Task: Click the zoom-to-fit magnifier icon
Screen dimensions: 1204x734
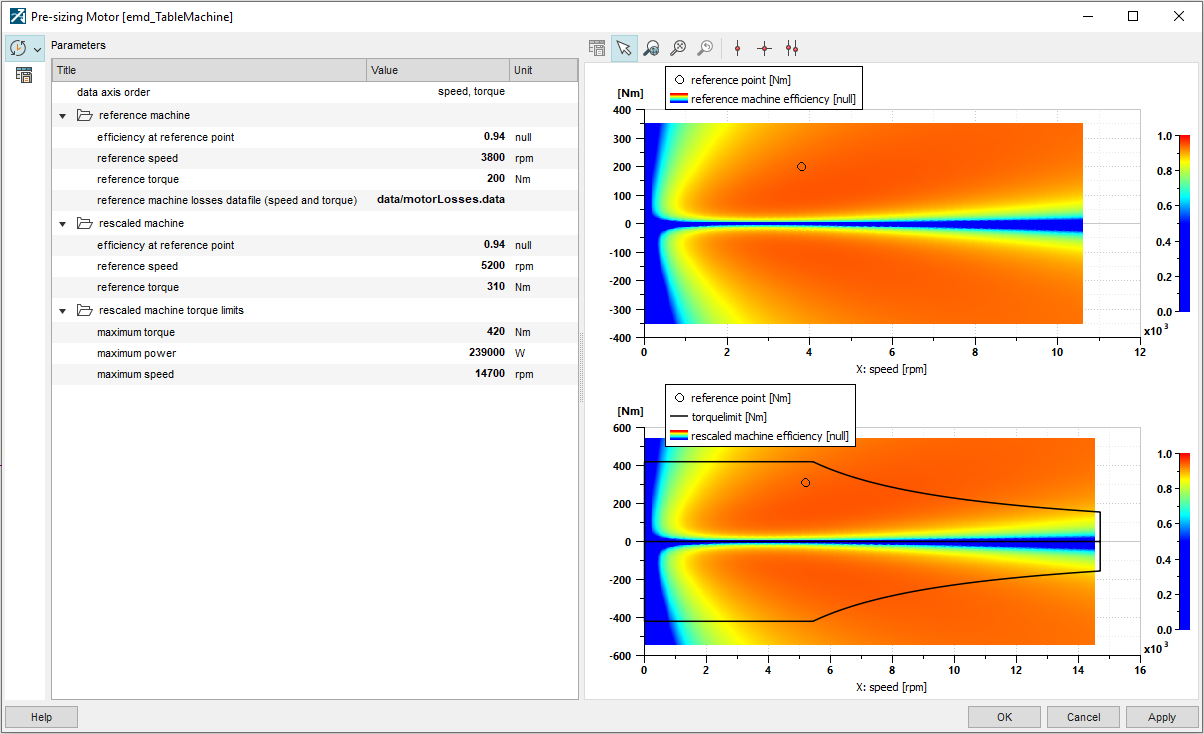Action: 678,48
